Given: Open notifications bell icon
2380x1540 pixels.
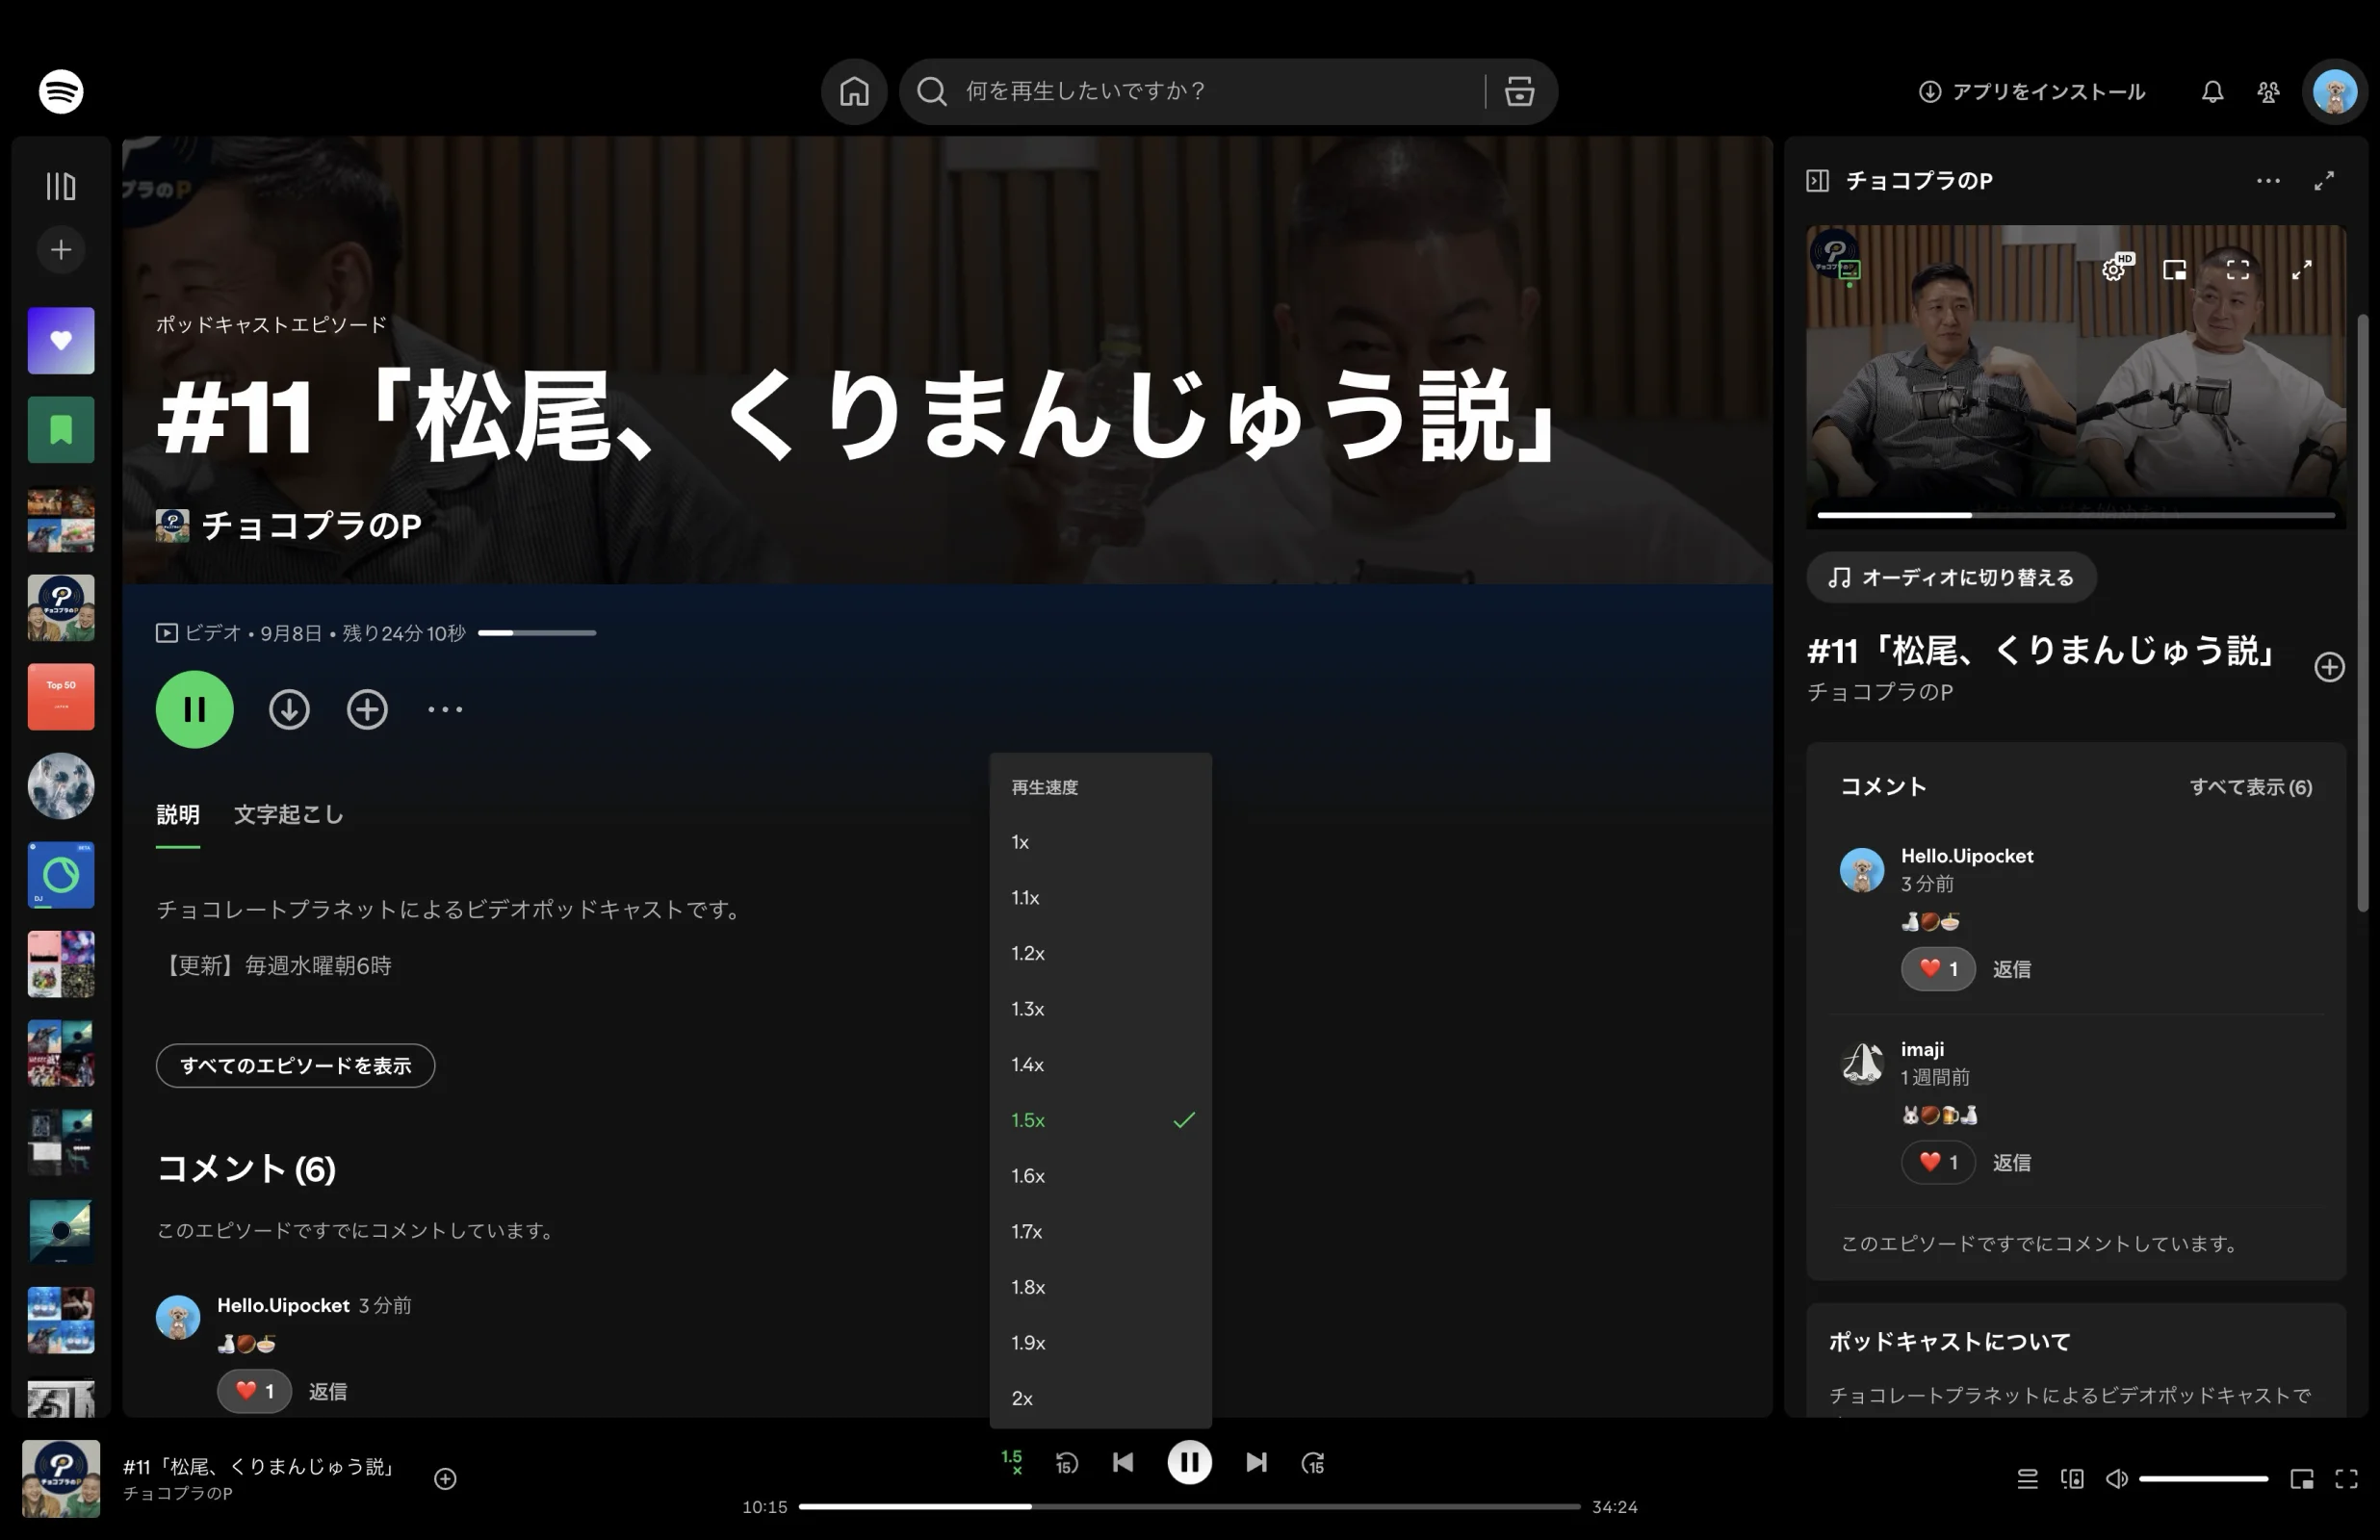Looking at the screenshot, I should pyautogui.click(x=2212, y=92).
